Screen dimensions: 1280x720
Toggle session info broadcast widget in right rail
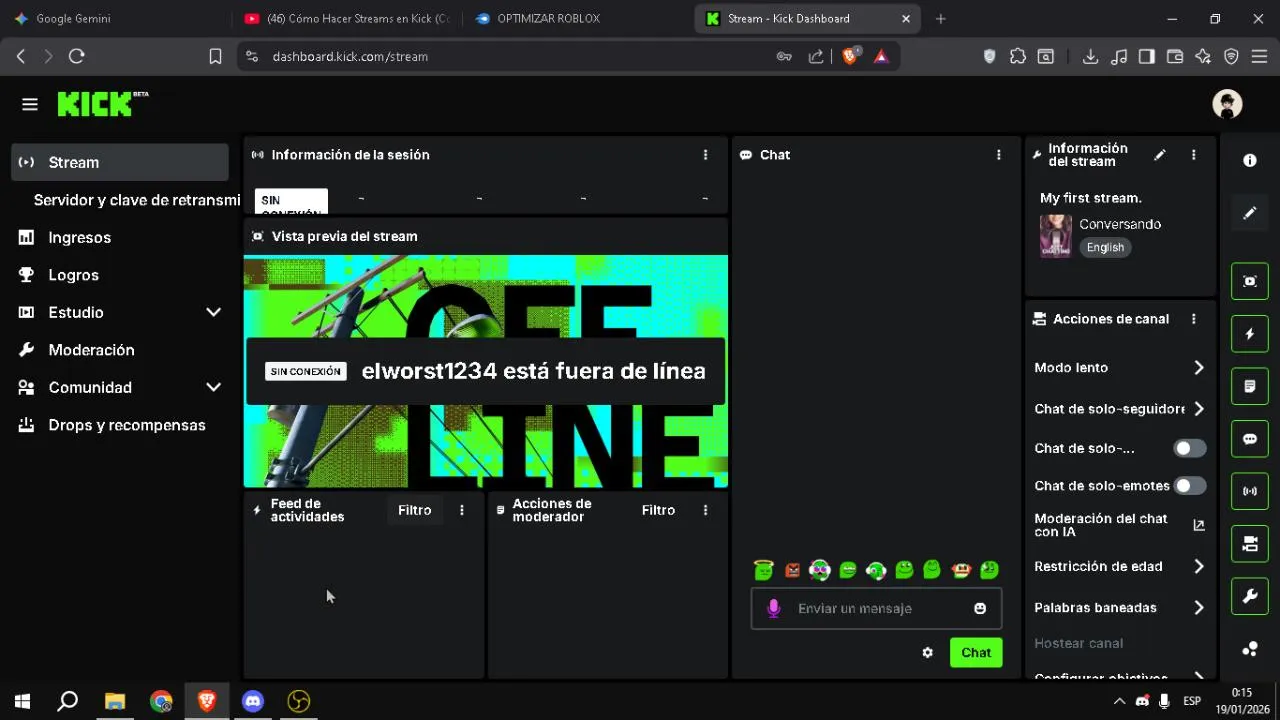click(1250, 491)
